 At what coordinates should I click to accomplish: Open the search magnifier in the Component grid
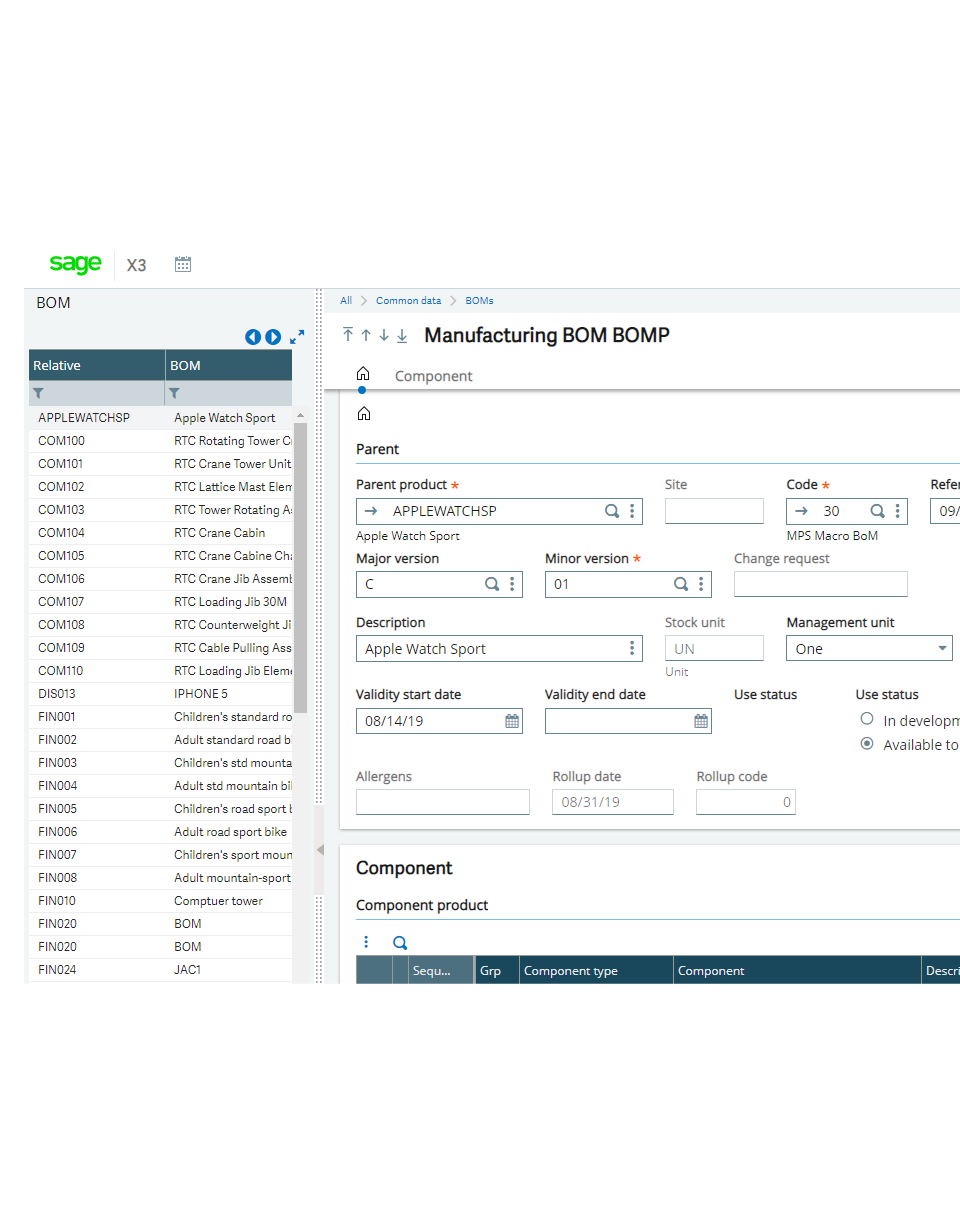400,942
